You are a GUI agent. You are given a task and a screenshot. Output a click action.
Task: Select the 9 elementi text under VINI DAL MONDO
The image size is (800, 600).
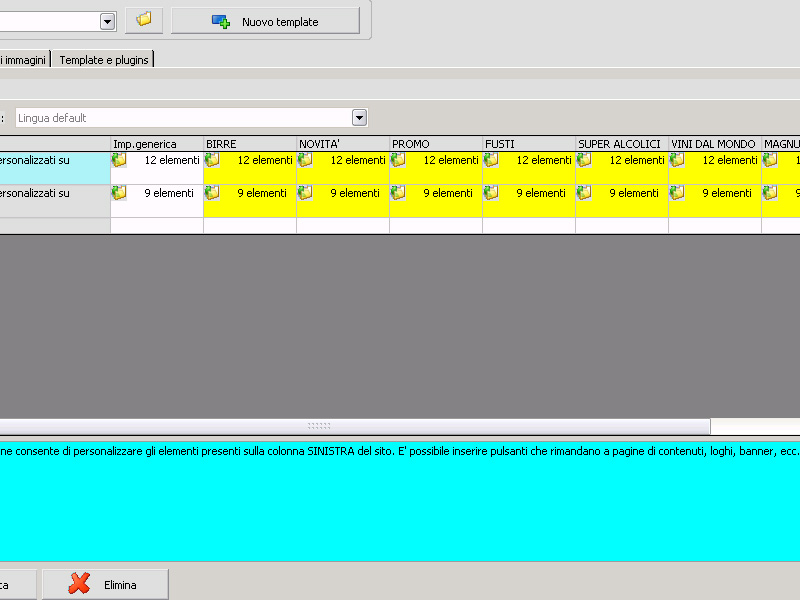click(727, 193)
